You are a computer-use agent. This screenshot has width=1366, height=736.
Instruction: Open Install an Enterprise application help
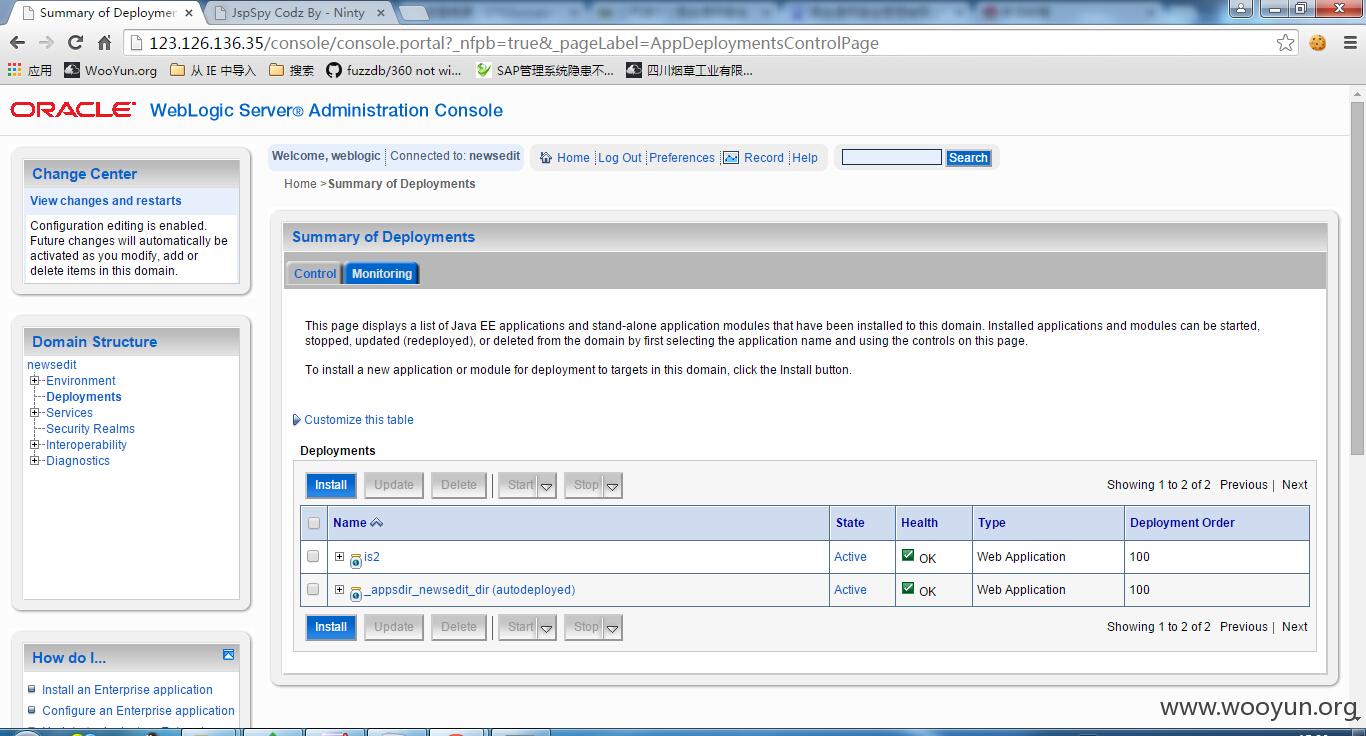[x=127, y=690]
